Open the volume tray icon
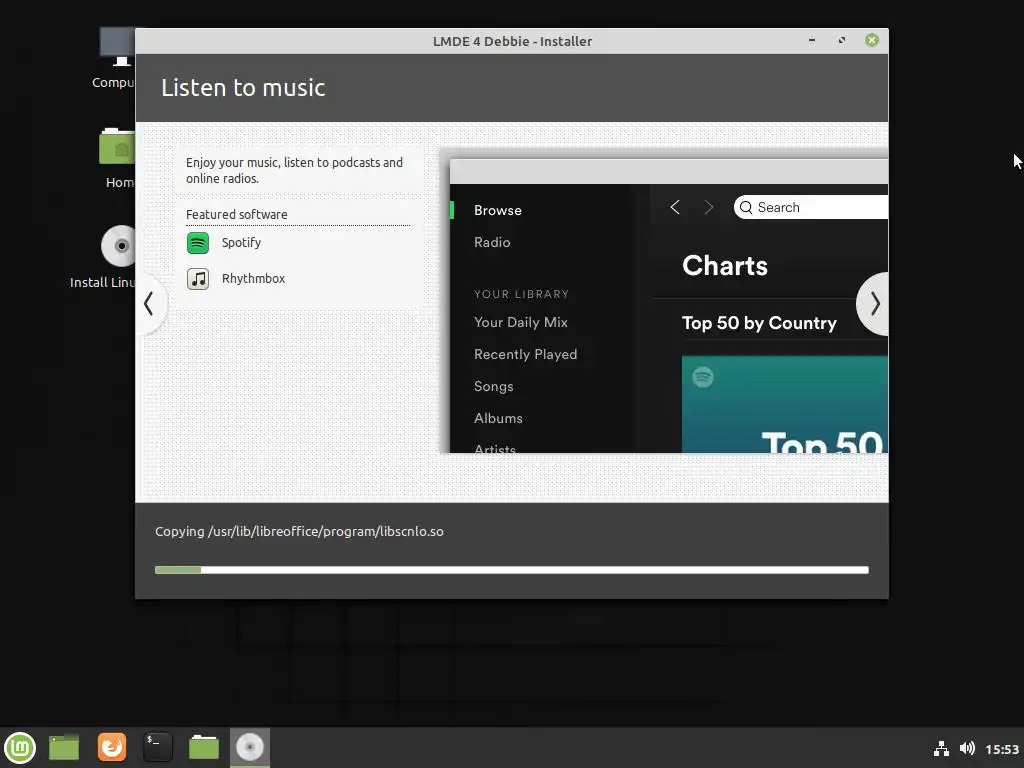Screen dimensions: 1024x768 [967, 748]
